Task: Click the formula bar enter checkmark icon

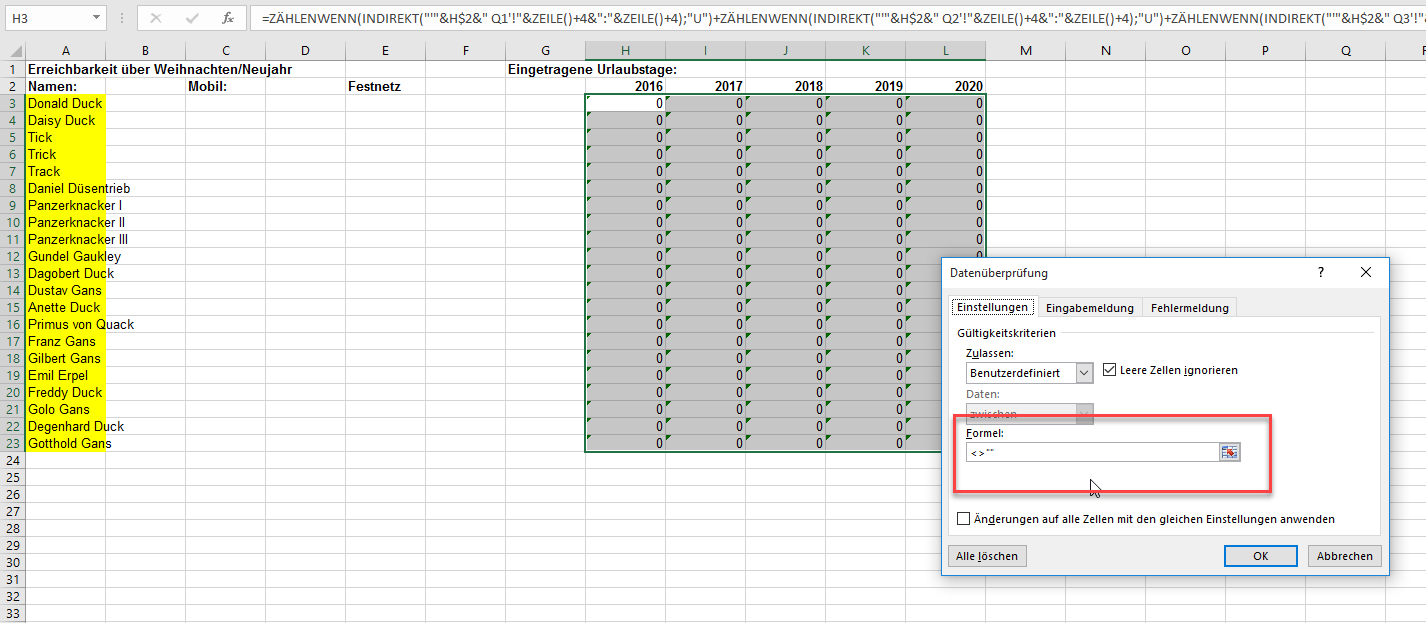Action: 192,18
